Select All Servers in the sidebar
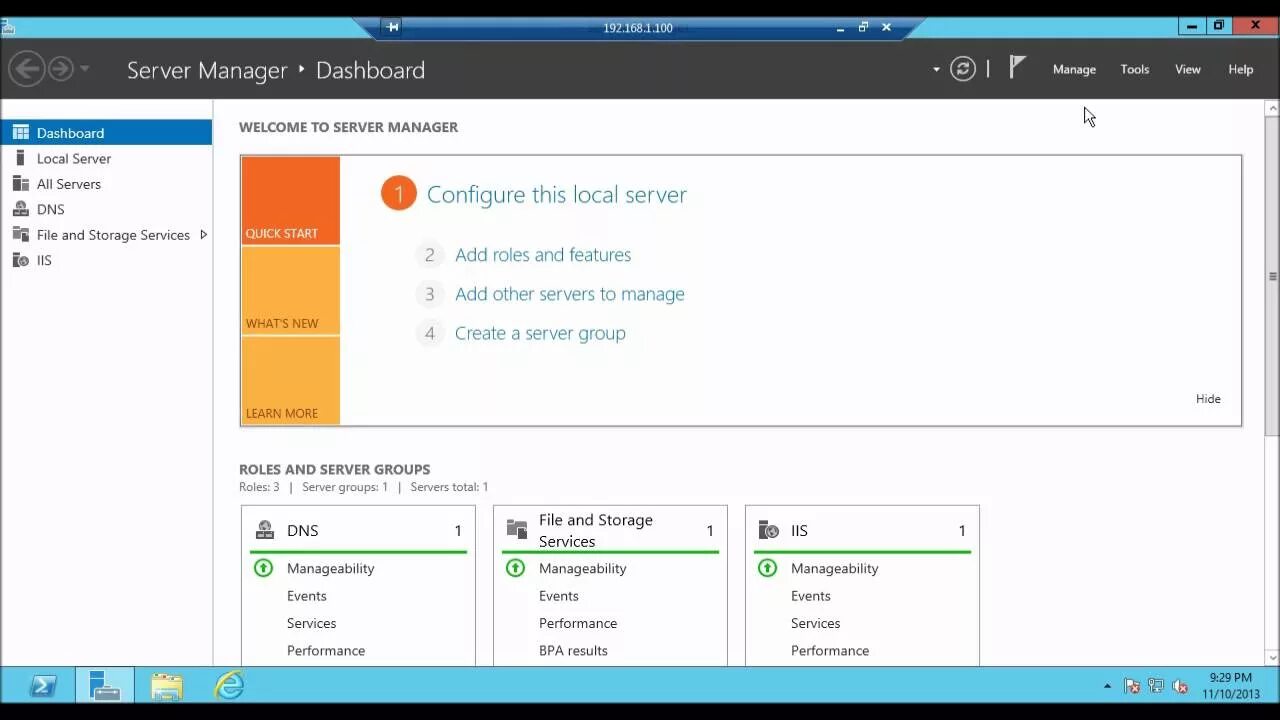Screen dimensions: 1280x720 click(x=106, y=184)
